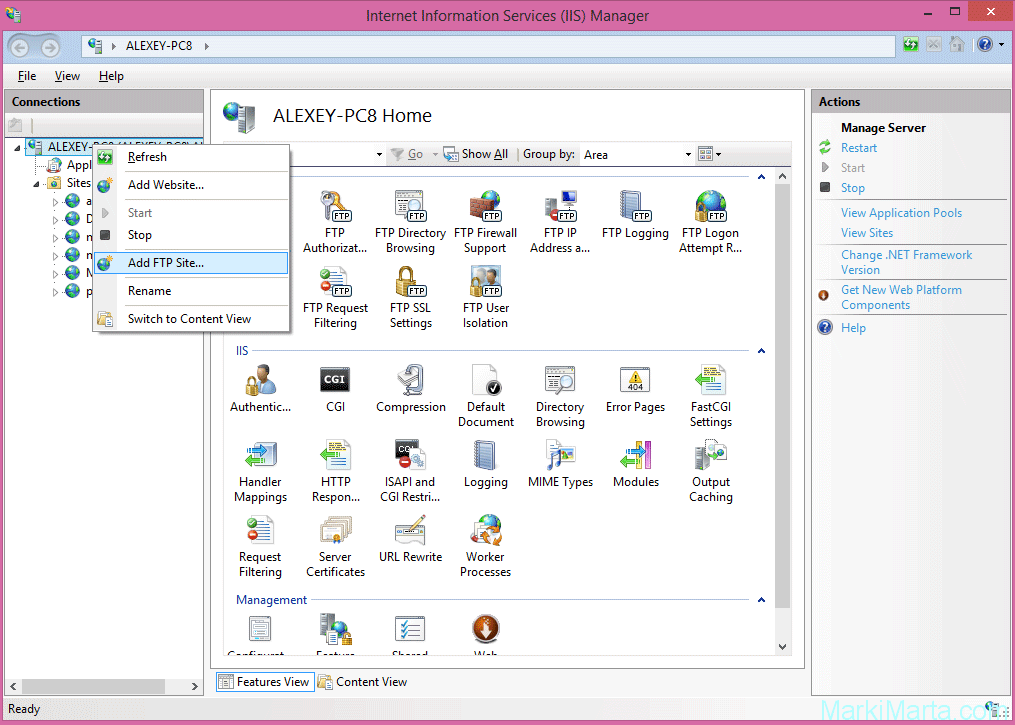This screenshot has height=725, width=1015.
Task: Open the Compression feature
Action: coord(410,388)
